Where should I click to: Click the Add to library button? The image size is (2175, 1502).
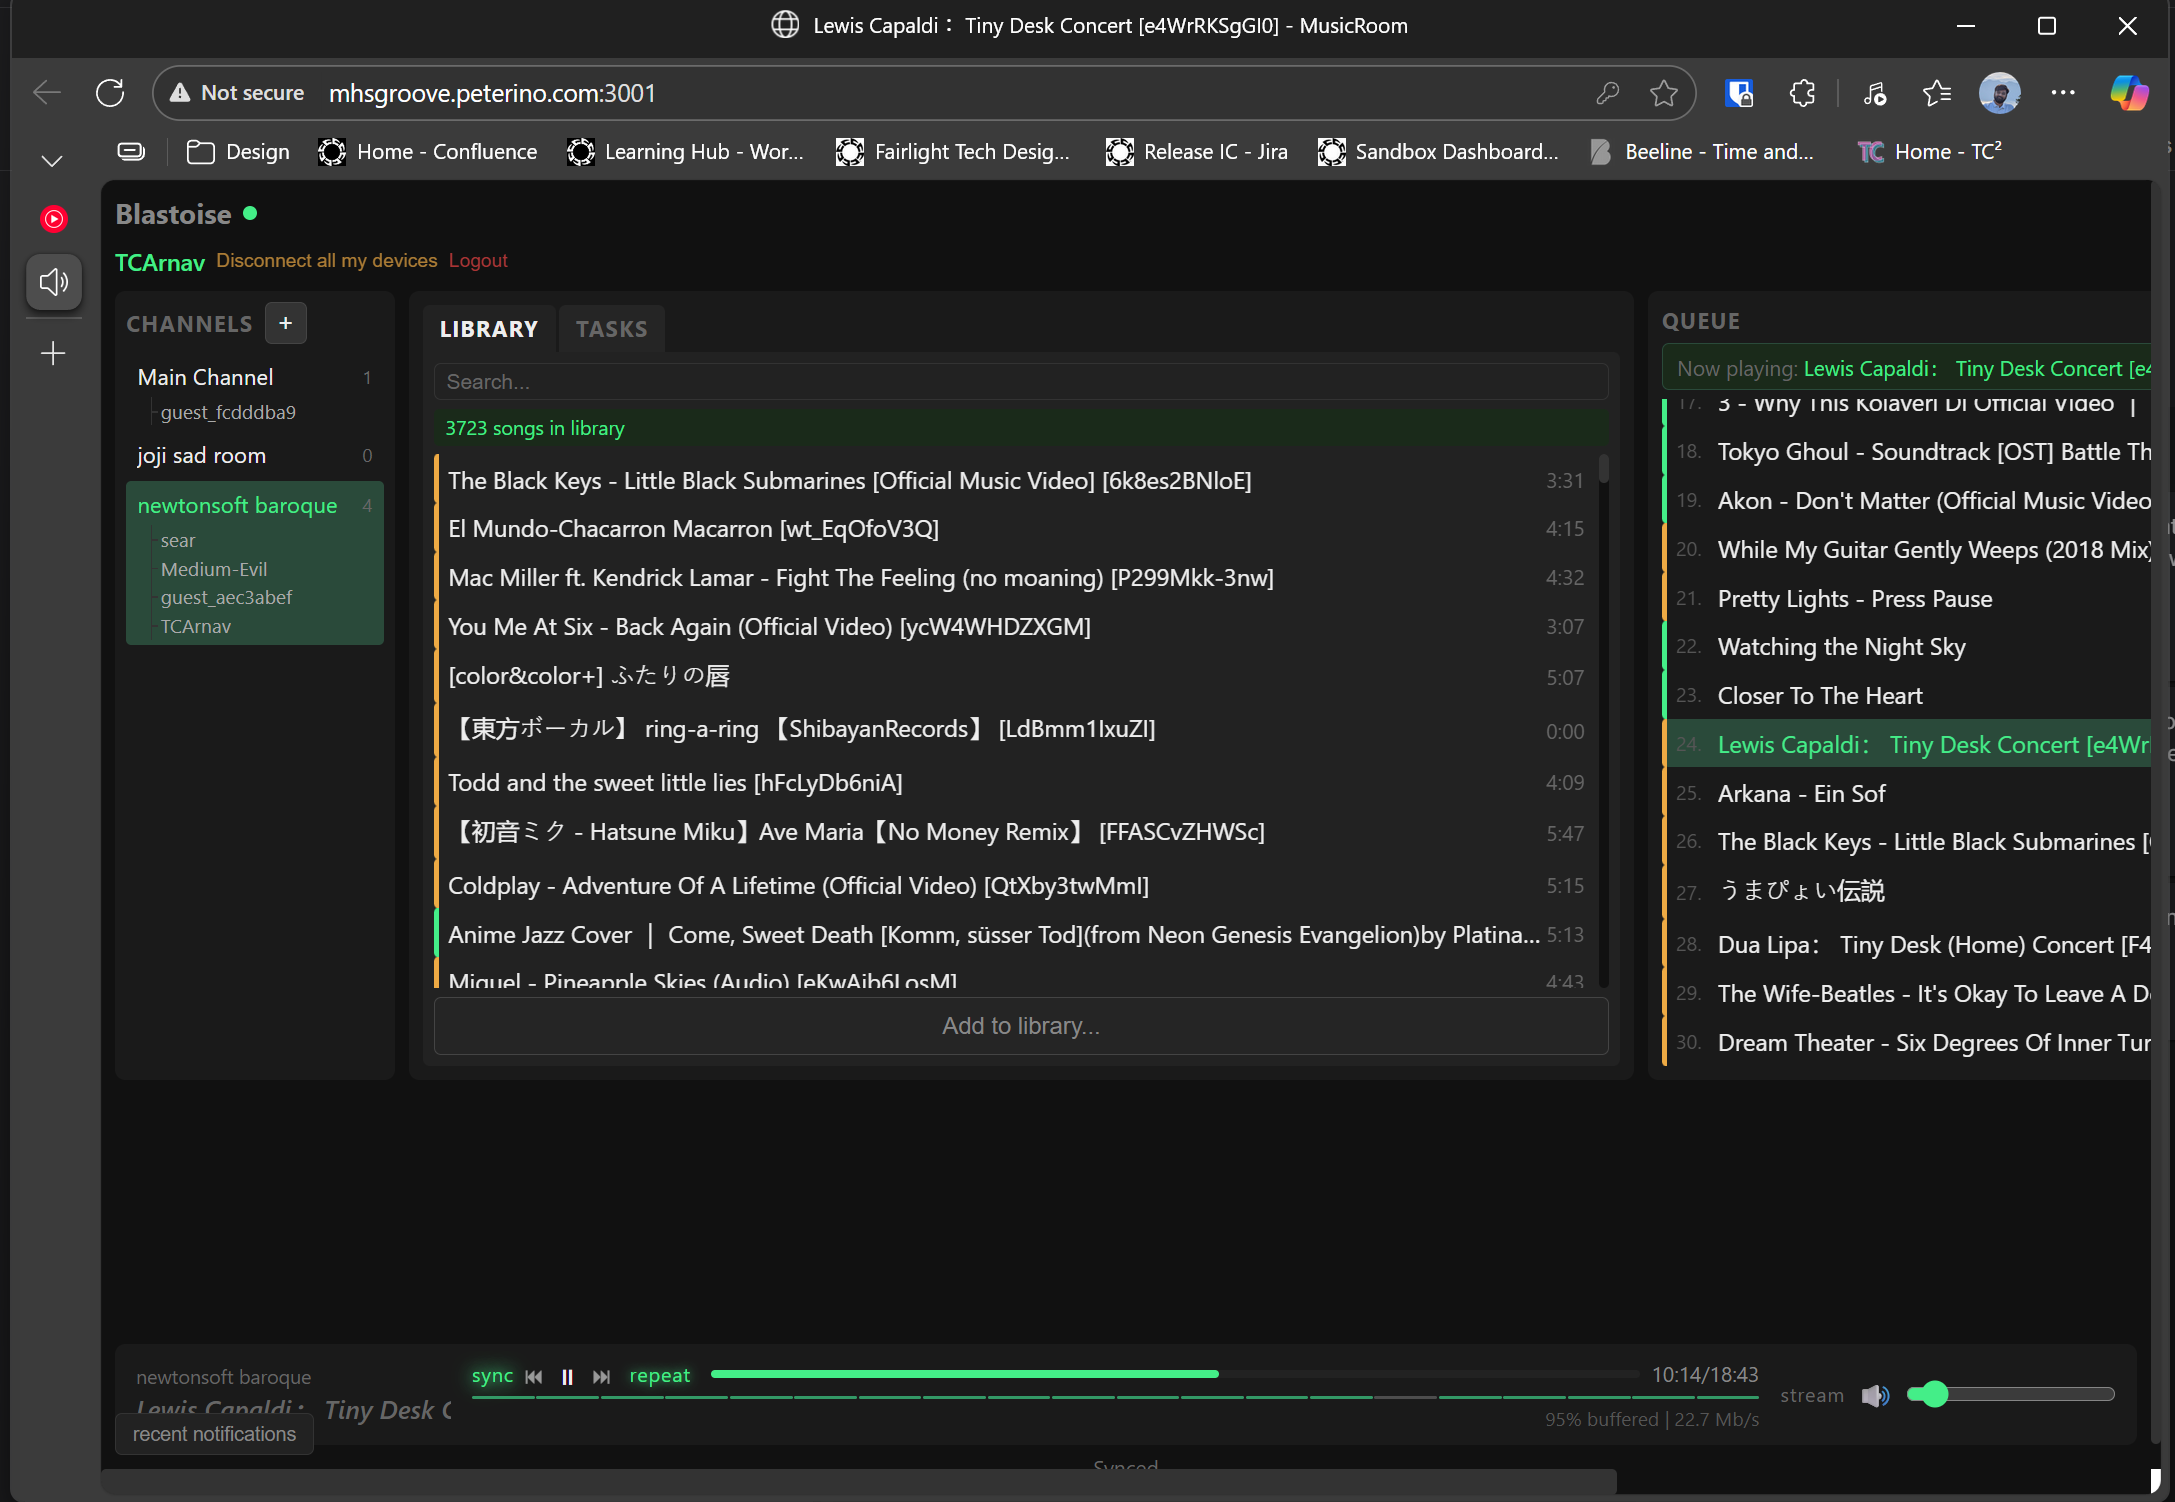click(x=1020, y=1026)
